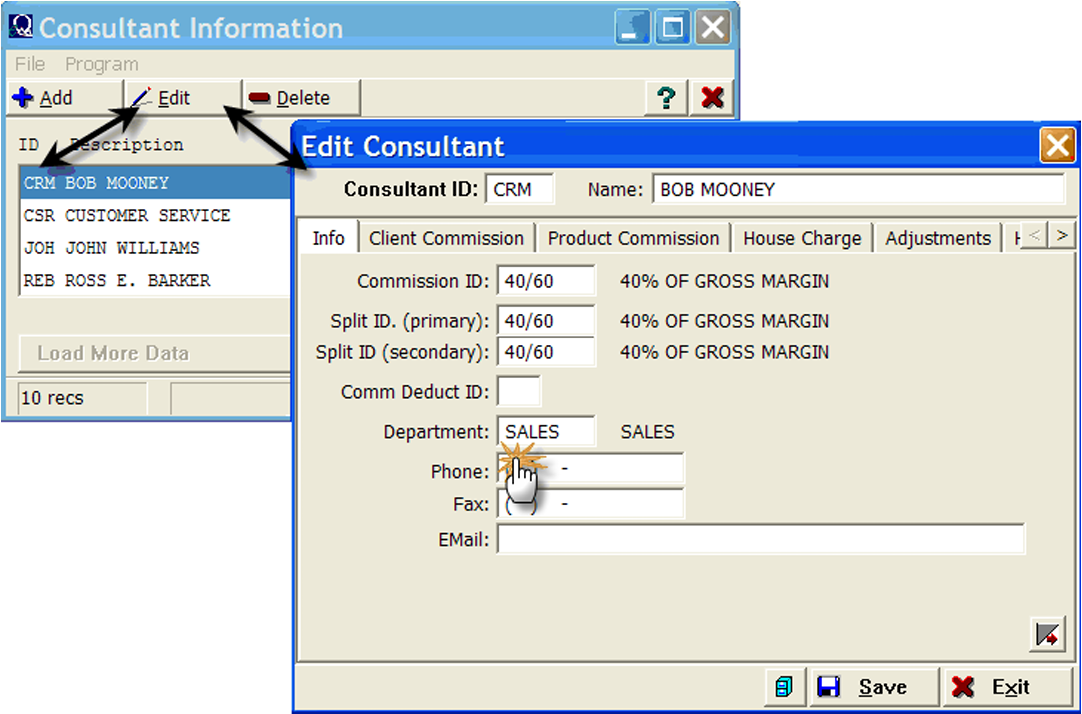This screenshot has height=714, width=1082.
Task: Switch to the House Charge tab
Action: click(802, 239)
